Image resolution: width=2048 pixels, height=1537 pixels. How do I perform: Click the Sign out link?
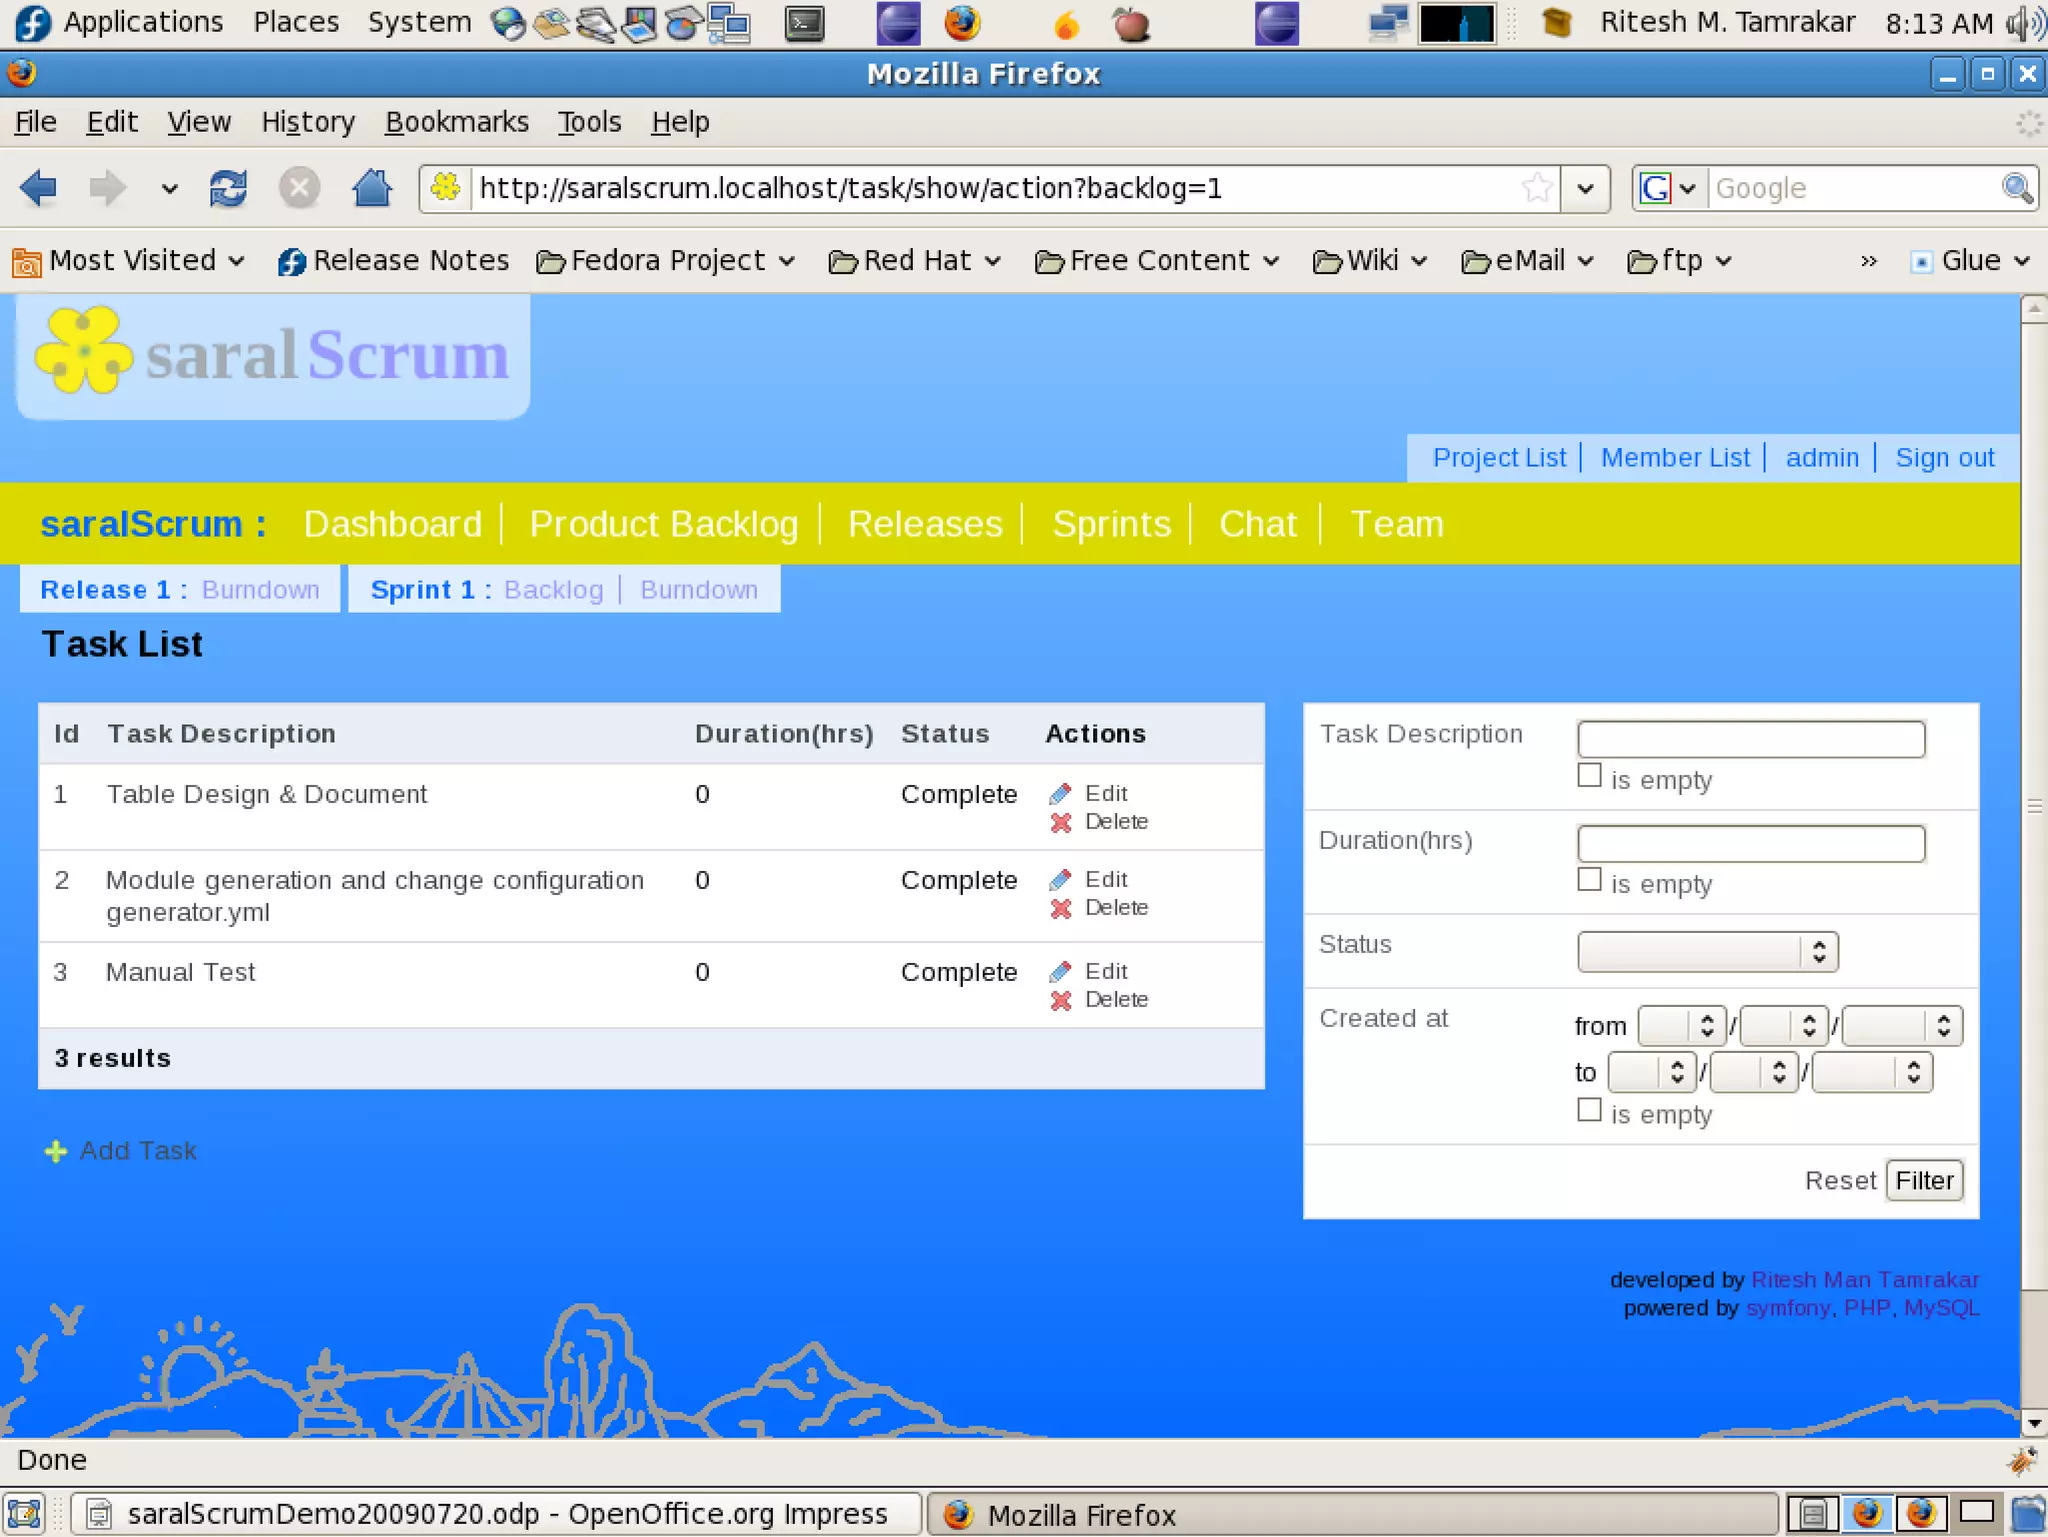(x=1944, y=458)
